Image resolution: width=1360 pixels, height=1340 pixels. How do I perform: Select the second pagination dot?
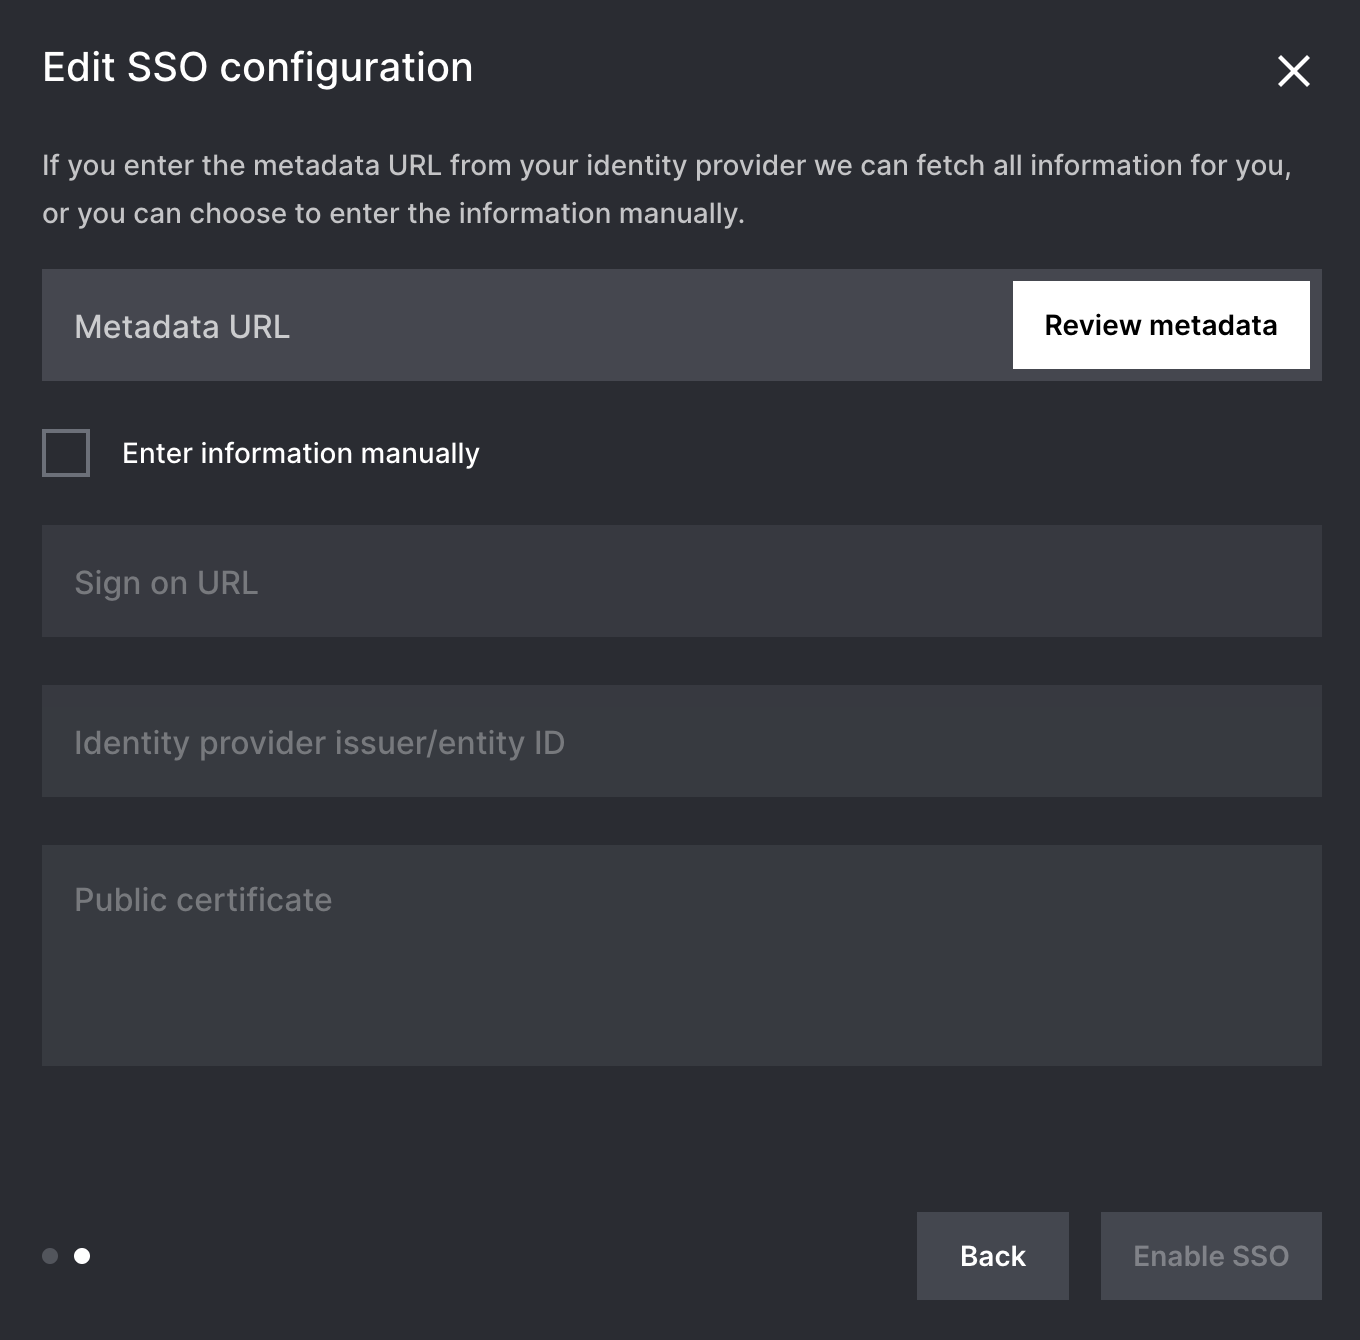point(83,1256)
